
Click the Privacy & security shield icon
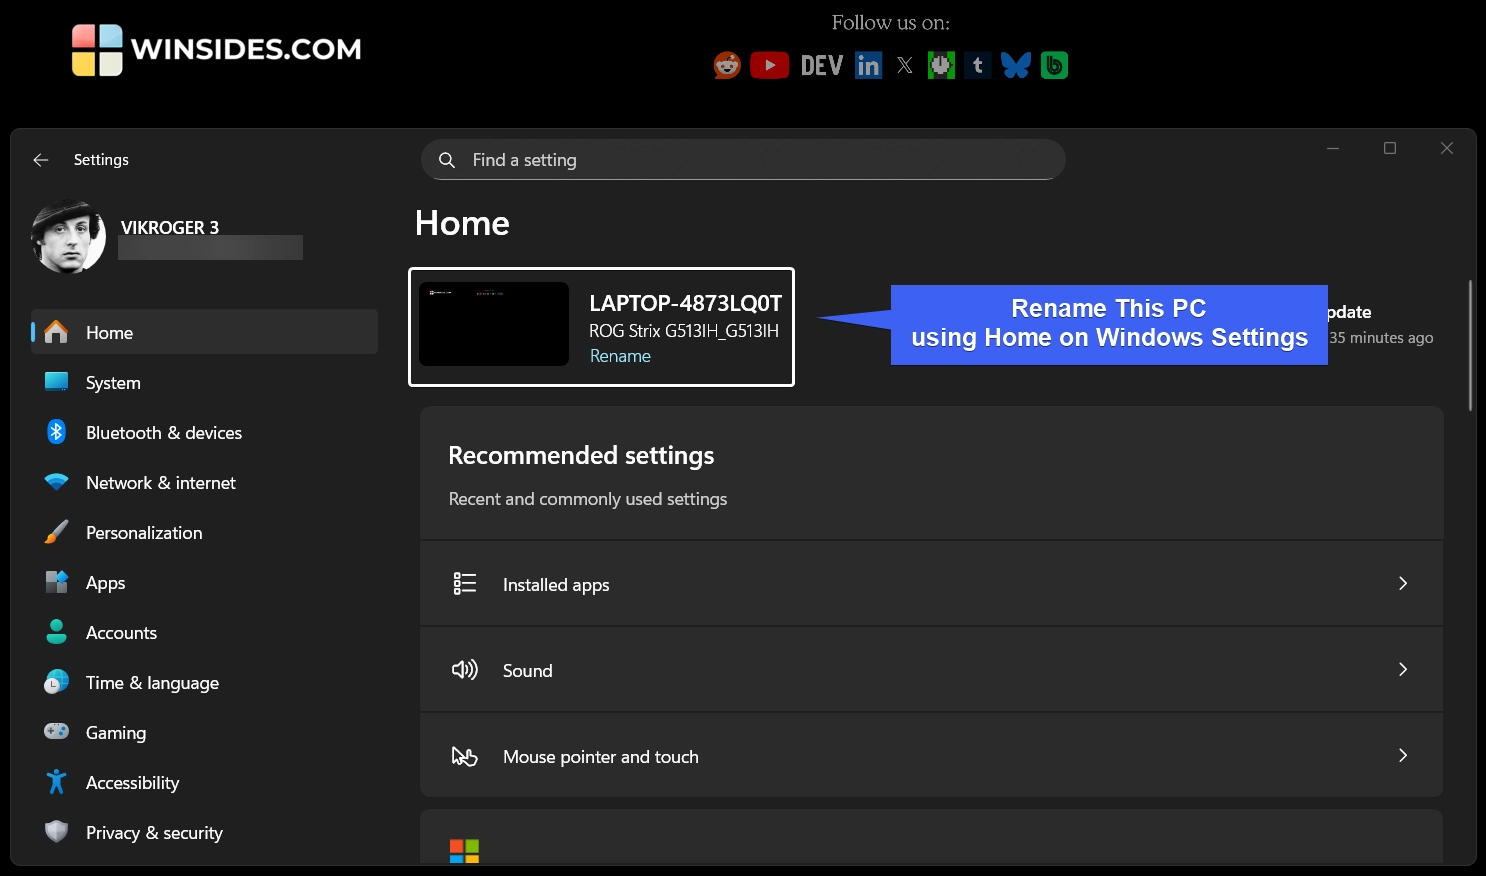point(56,832)
